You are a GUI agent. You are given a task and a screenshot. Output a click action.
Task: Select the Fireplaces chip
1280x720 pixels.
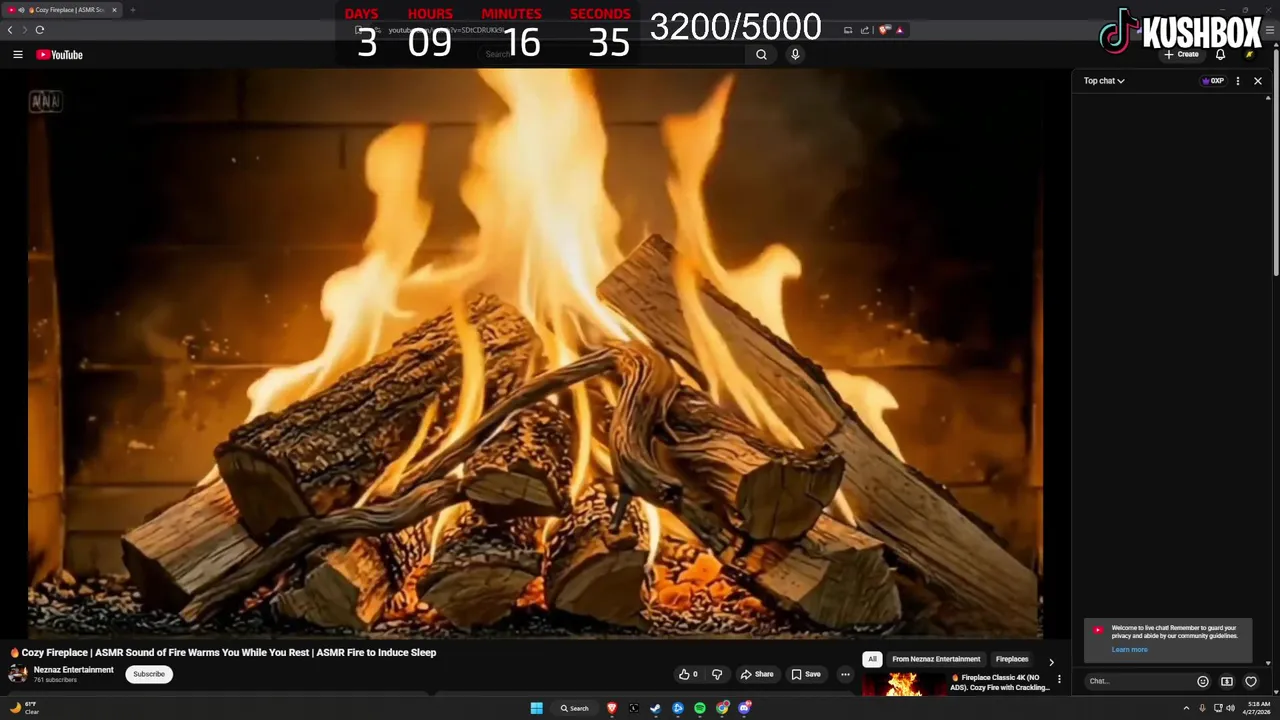[x=1012, y=659]
